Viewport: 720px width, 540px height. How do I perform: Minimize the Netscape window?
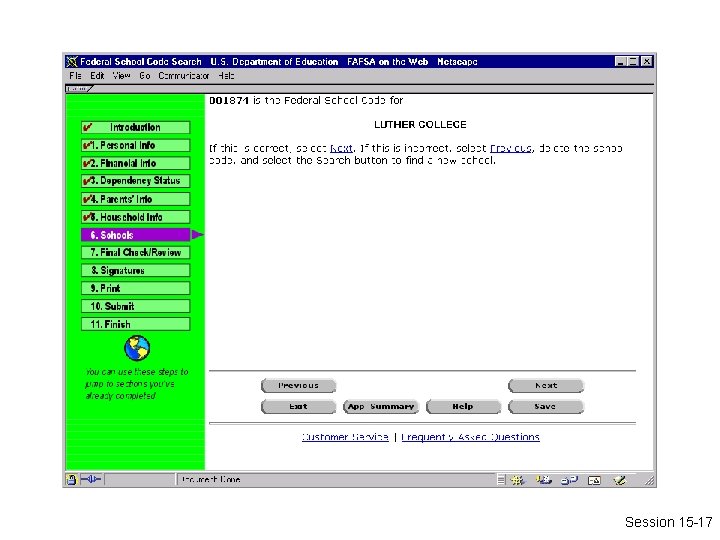[620, 62]
